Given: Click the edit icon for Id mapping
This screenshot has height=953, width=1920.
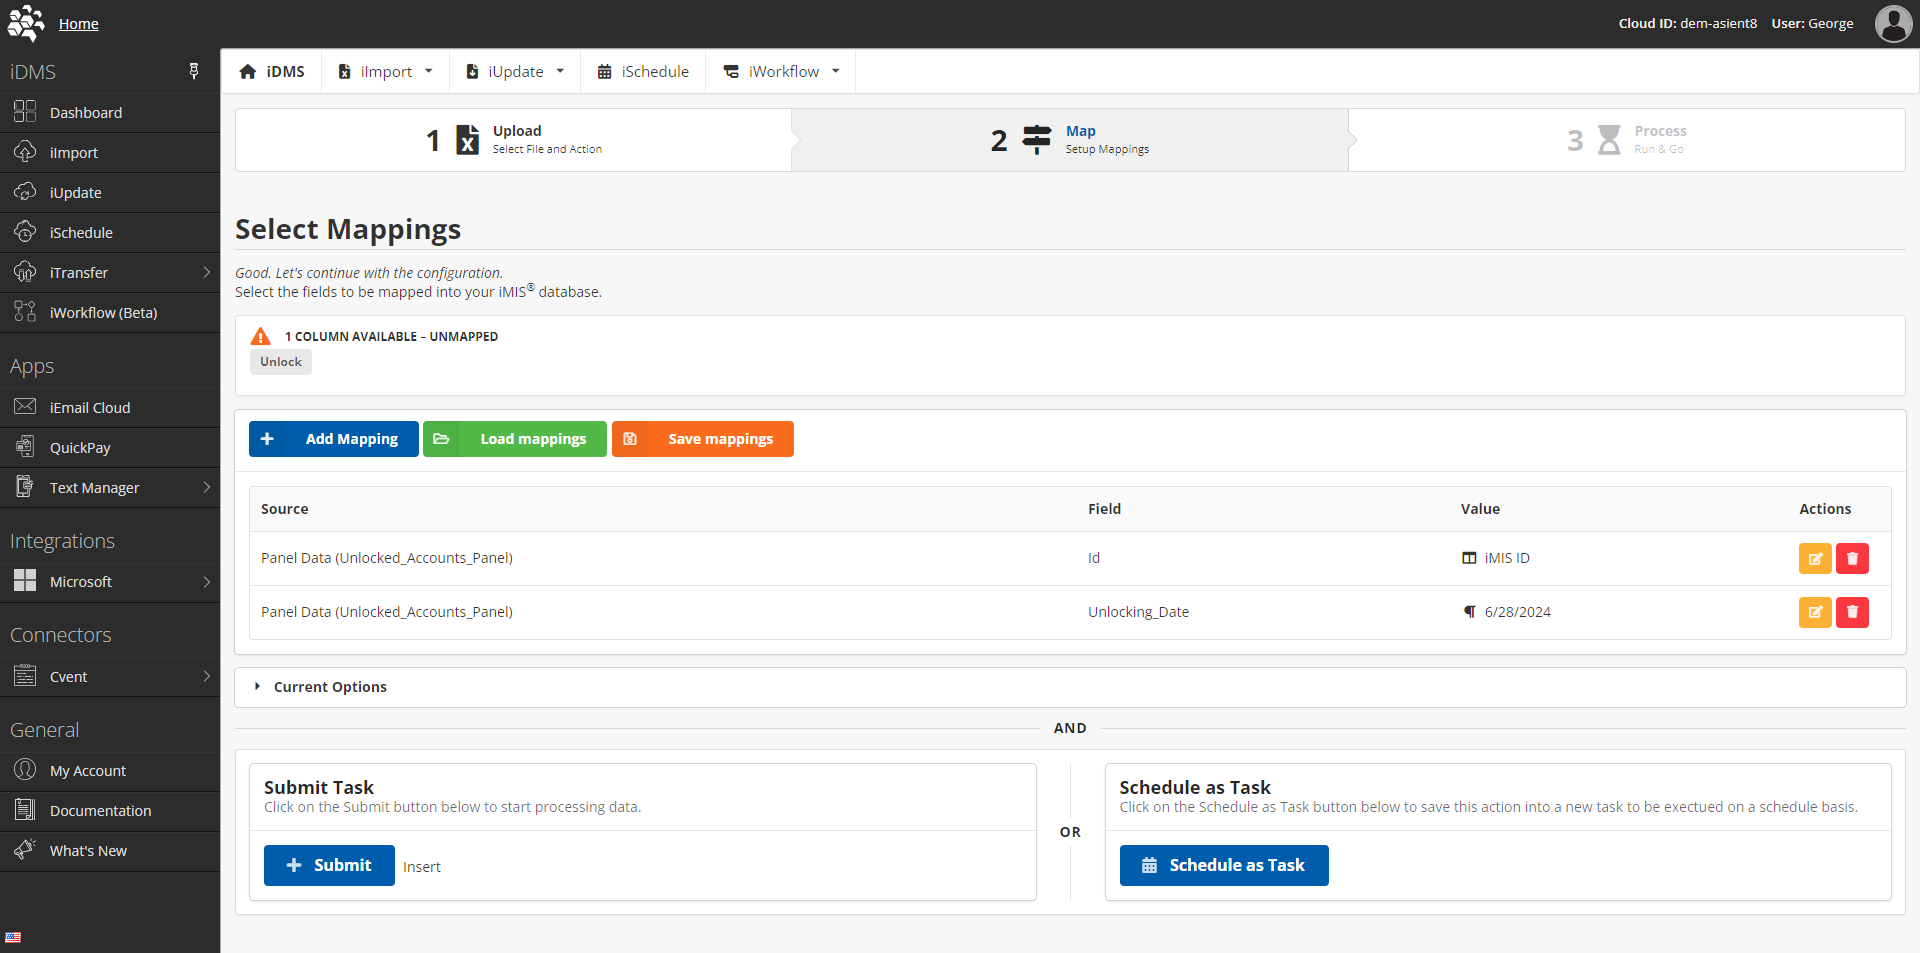Looking at the screenshot, I should [x=1814, y=559].
